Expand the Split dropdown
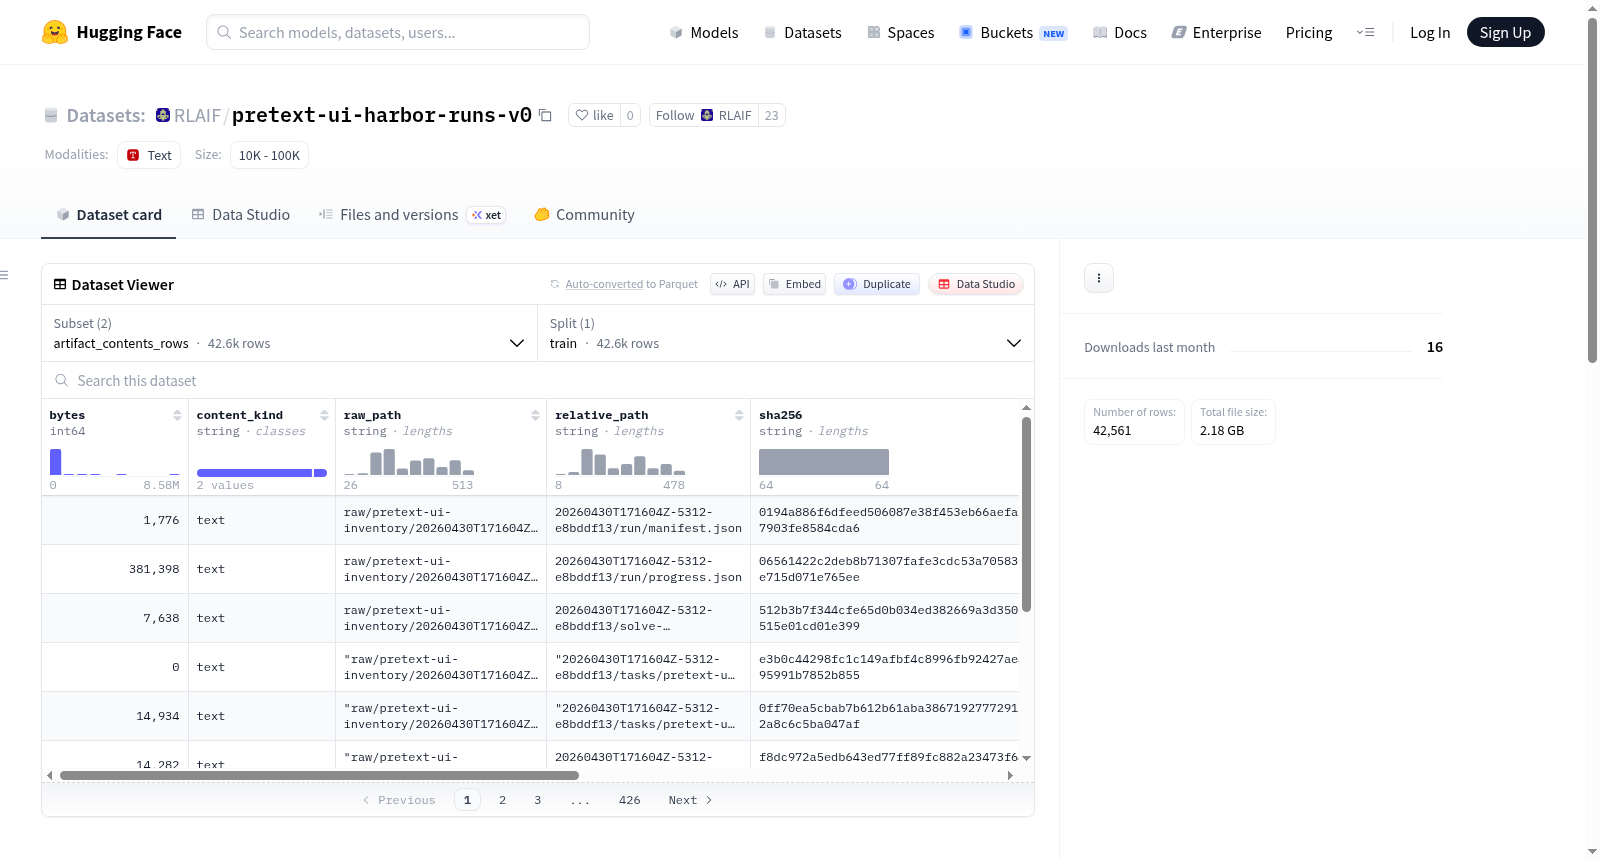1600x861 pixels. [x=786, y=333]
